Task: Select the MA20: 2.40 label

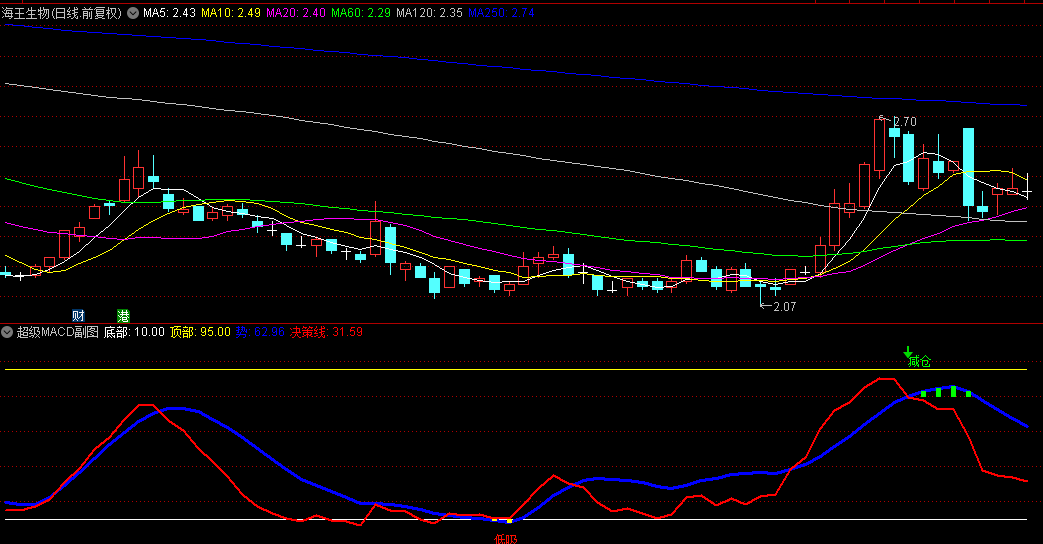Action: click(x=296, y=13)
